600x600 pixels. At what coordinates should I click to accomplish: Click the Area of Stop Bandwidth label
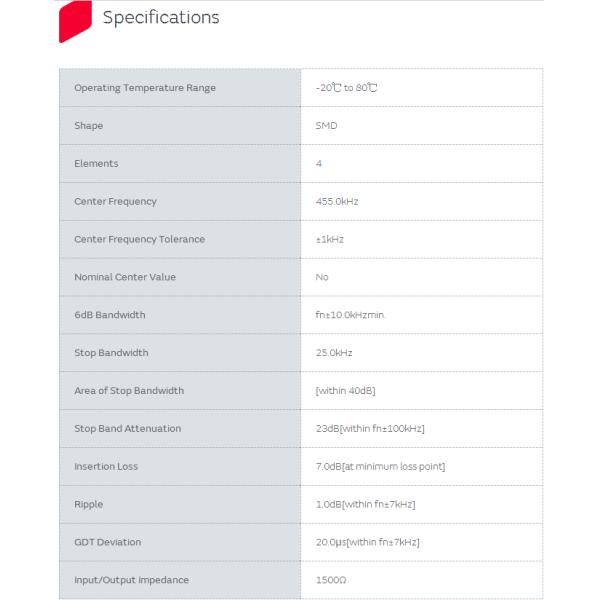click(129, 391)
